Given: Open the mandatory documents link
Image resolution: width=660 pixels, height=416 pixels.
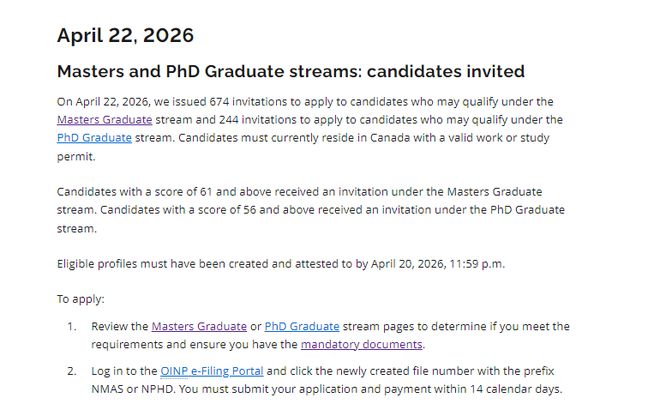Looking at the screenshot, I should coord(361,344).
